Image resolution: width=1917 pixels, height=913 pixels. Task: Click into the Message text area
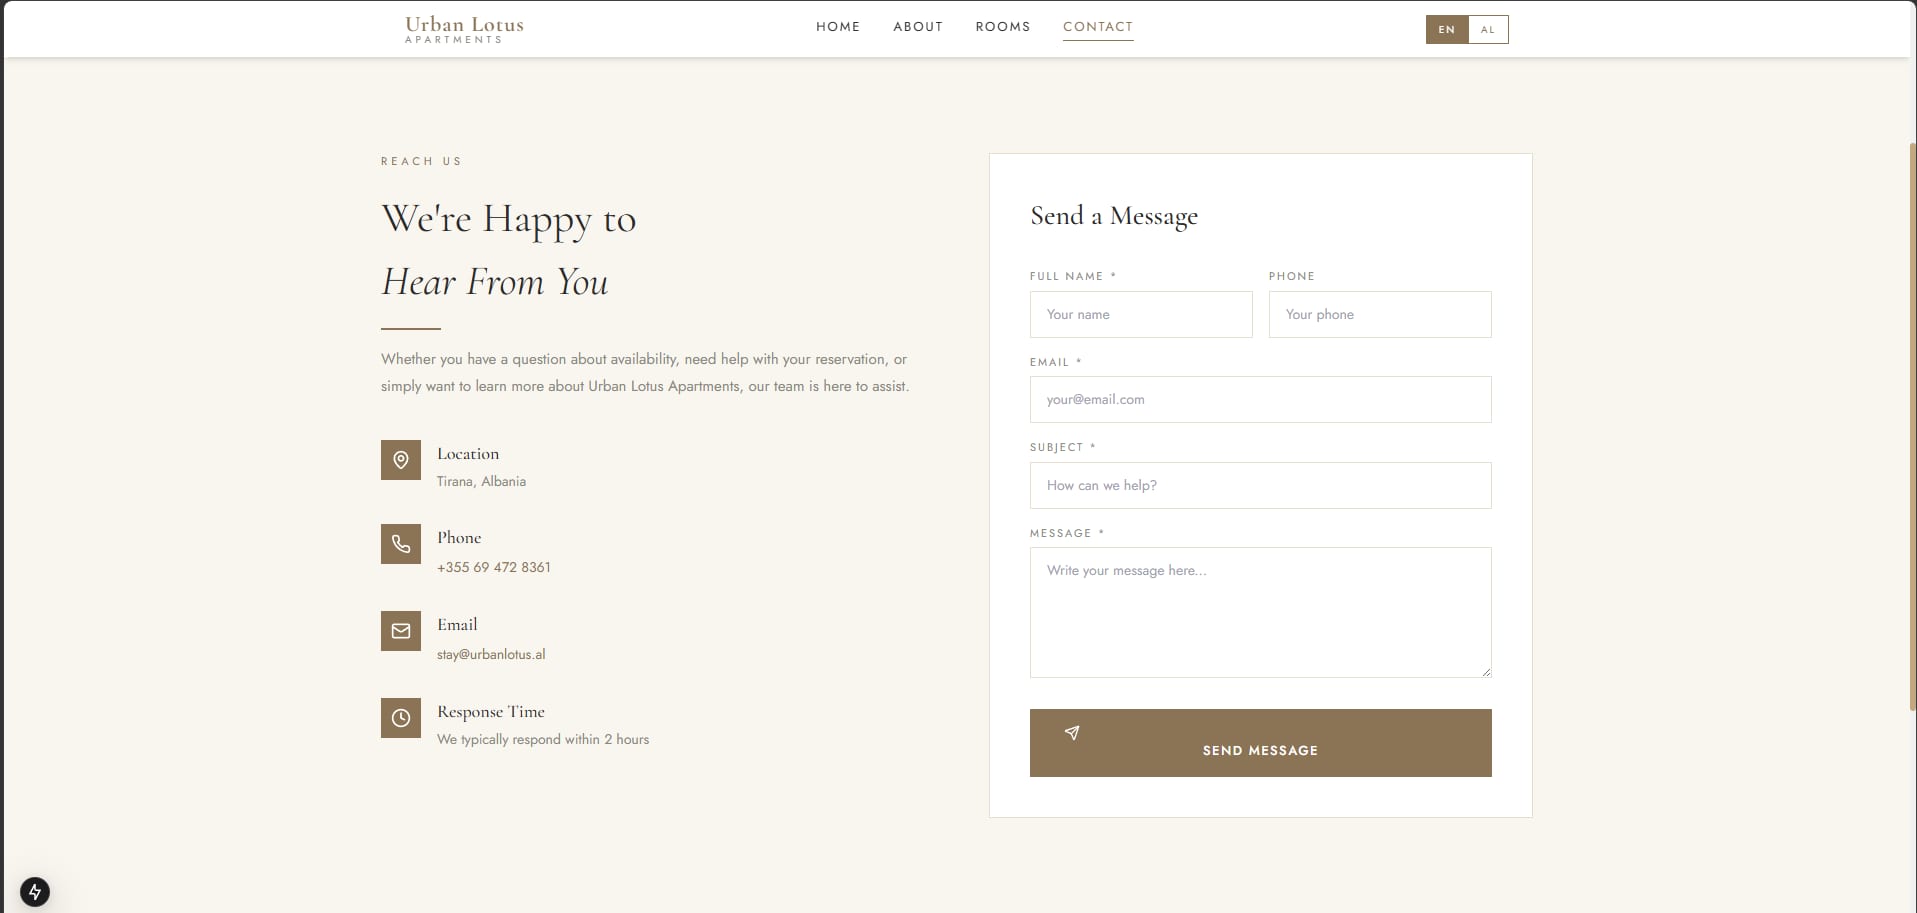[x=1260, y=612]
